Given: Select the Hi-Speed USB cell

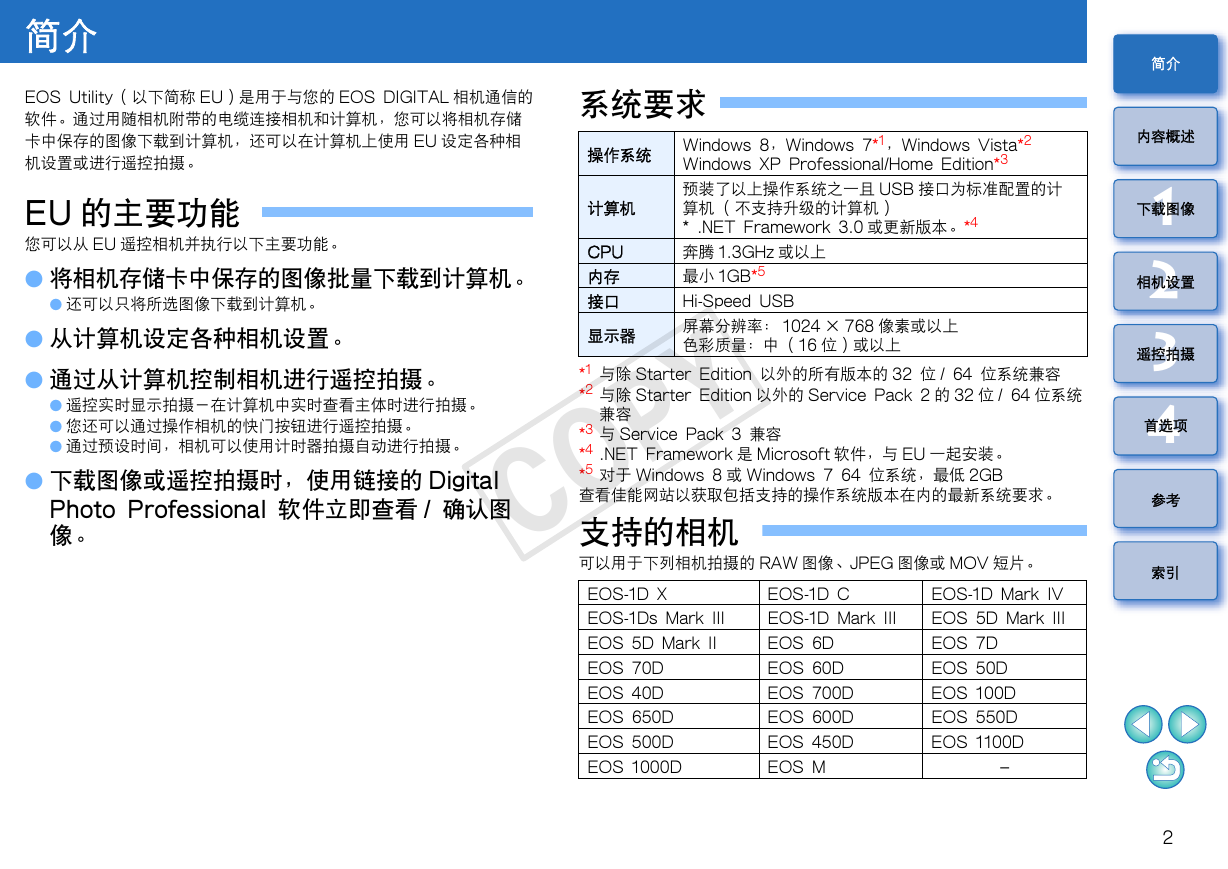Looking at the screenshot, I should point(882,301).
